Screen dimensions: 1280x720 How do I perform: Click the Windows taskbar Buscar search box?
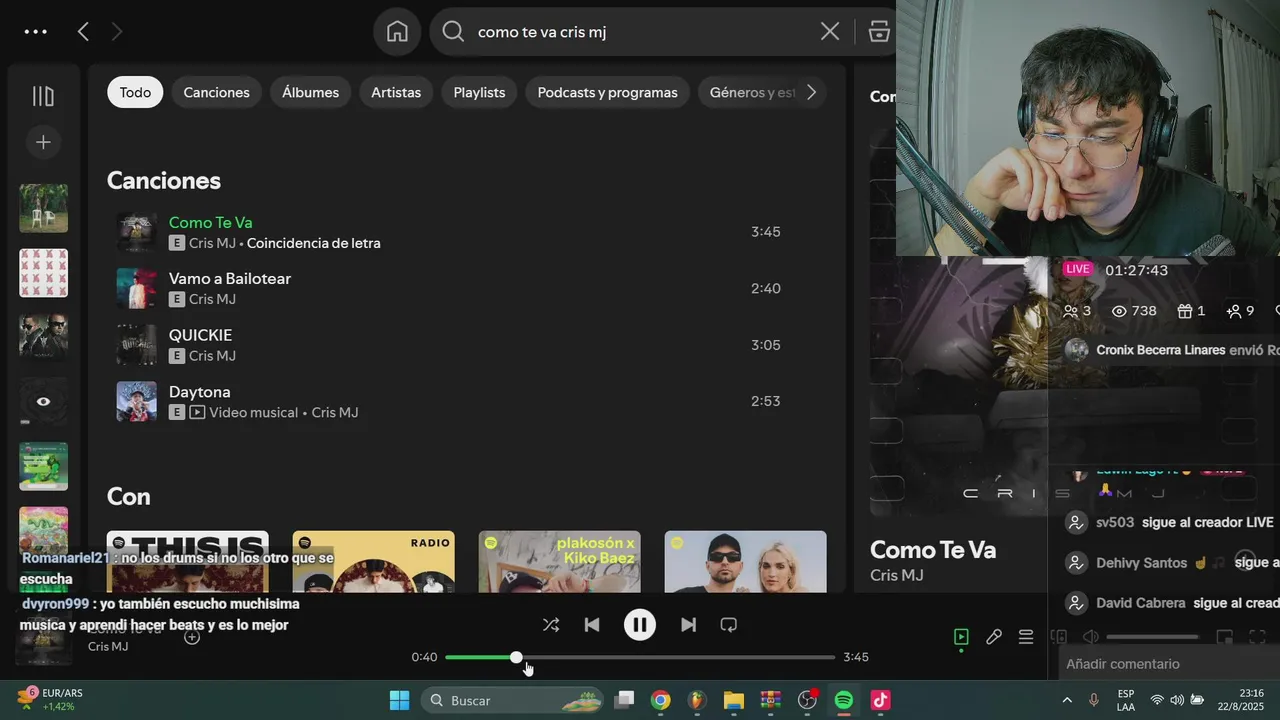pyautogui.click(x=513, y=700)
